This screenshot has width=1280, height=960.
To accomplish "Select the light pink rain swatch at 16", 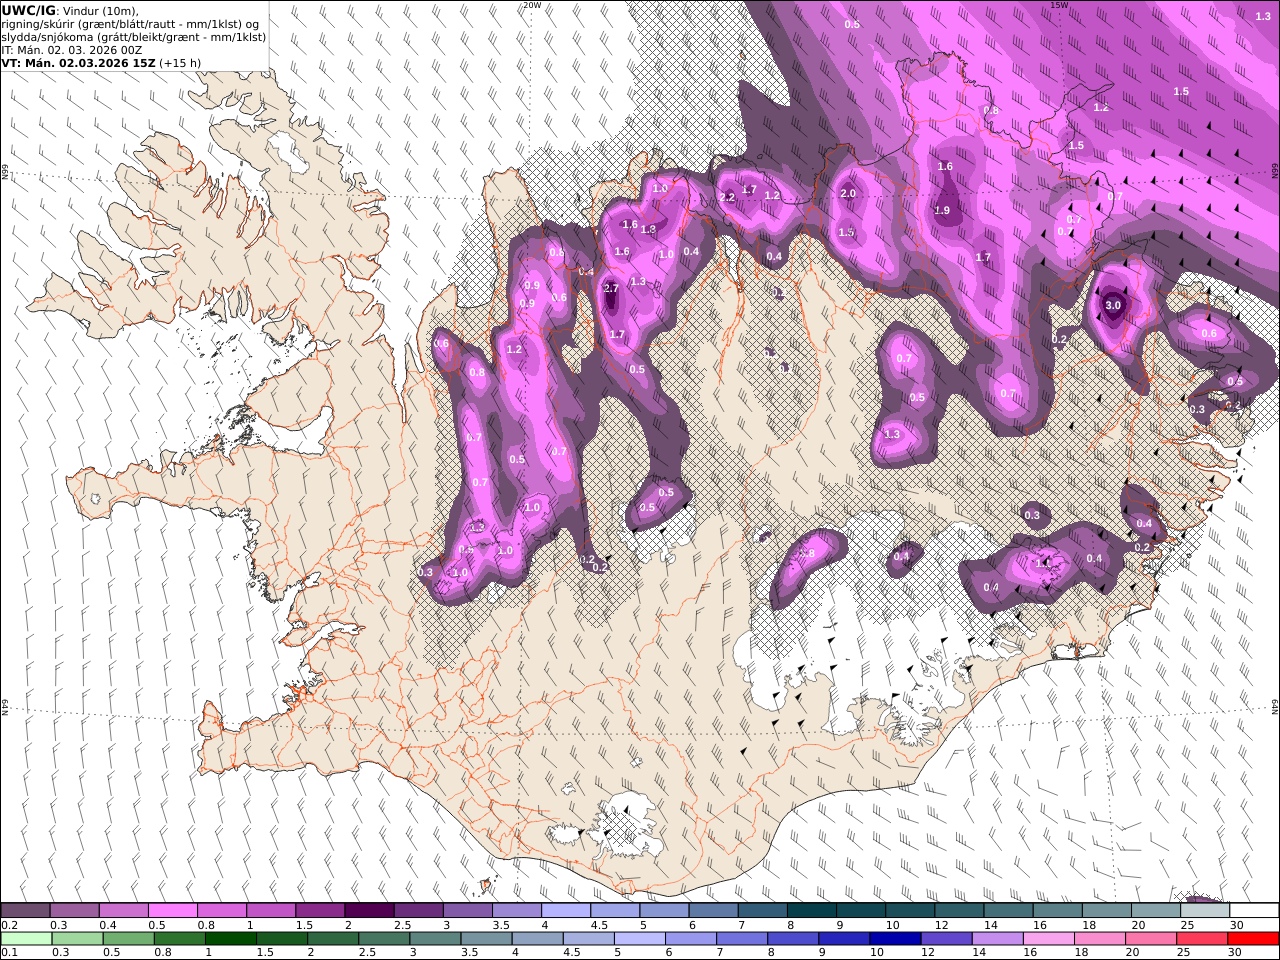I will pyautogui.click(x=1047, y=939).
